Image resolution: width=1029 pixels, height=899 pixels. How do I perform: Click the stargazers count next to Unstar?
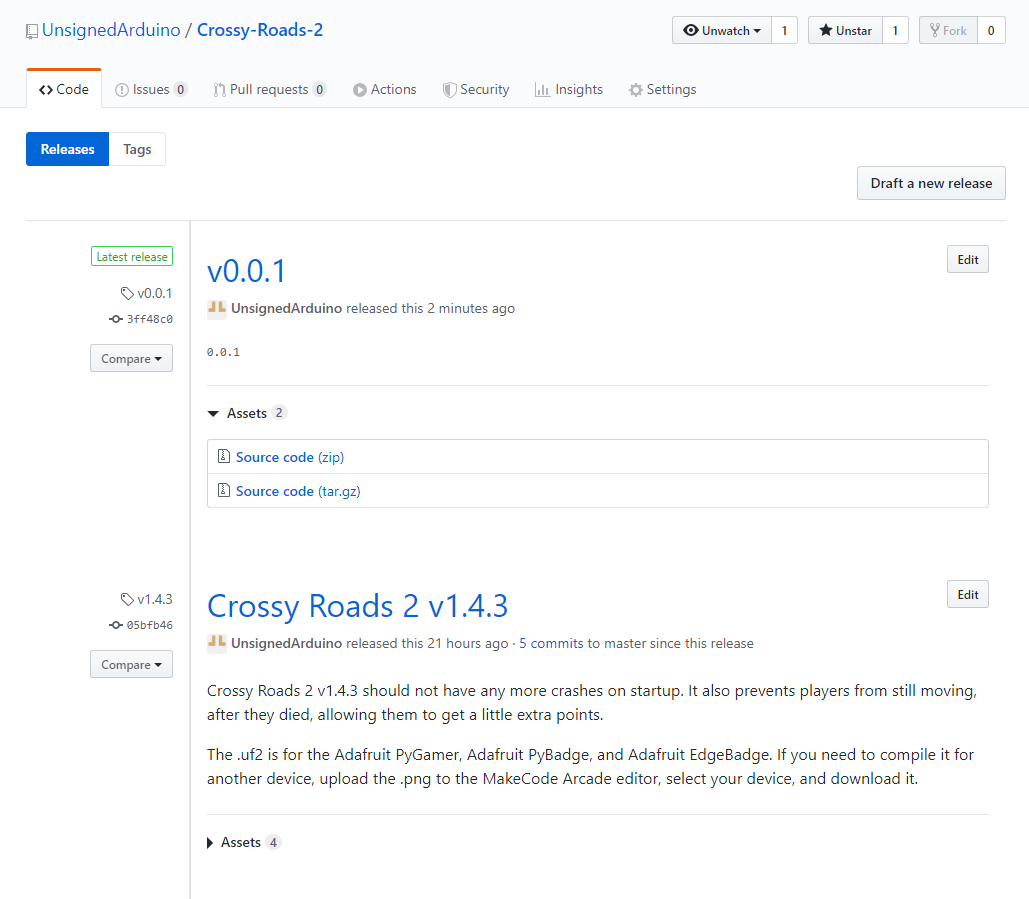click(895, 31)
